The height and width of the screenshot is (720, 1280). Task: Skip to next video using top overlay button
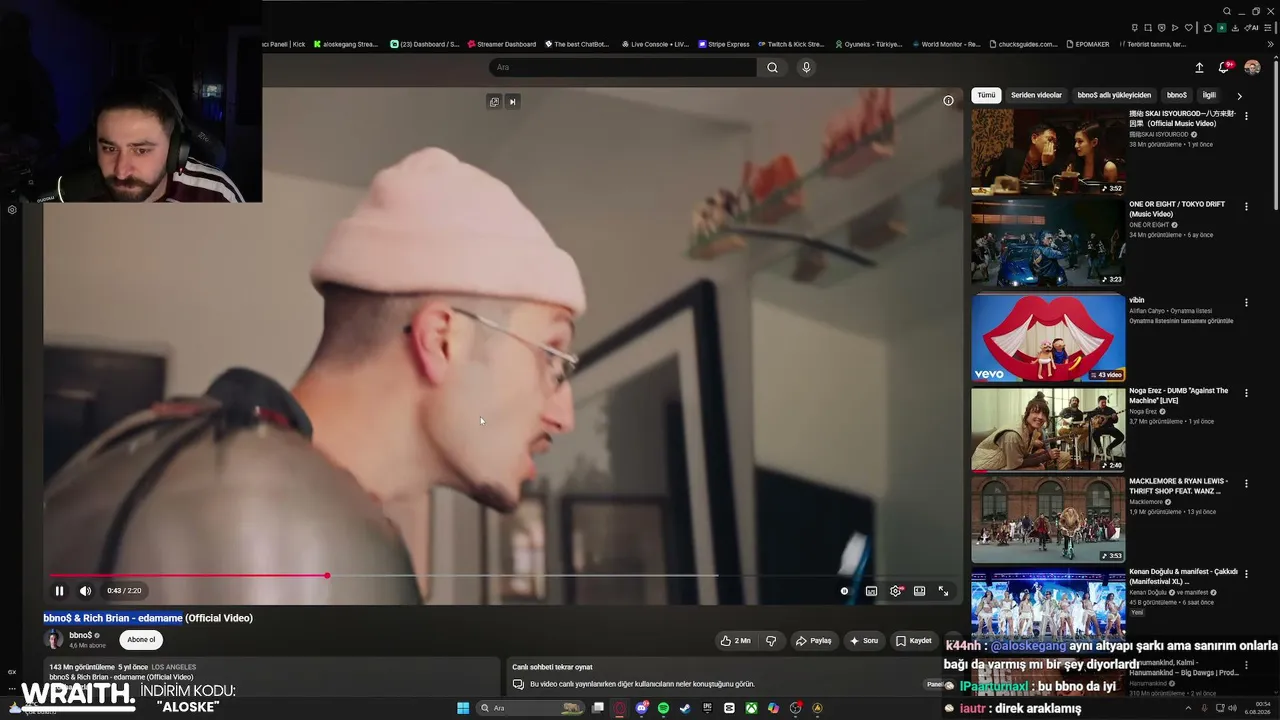click(512, 101)
